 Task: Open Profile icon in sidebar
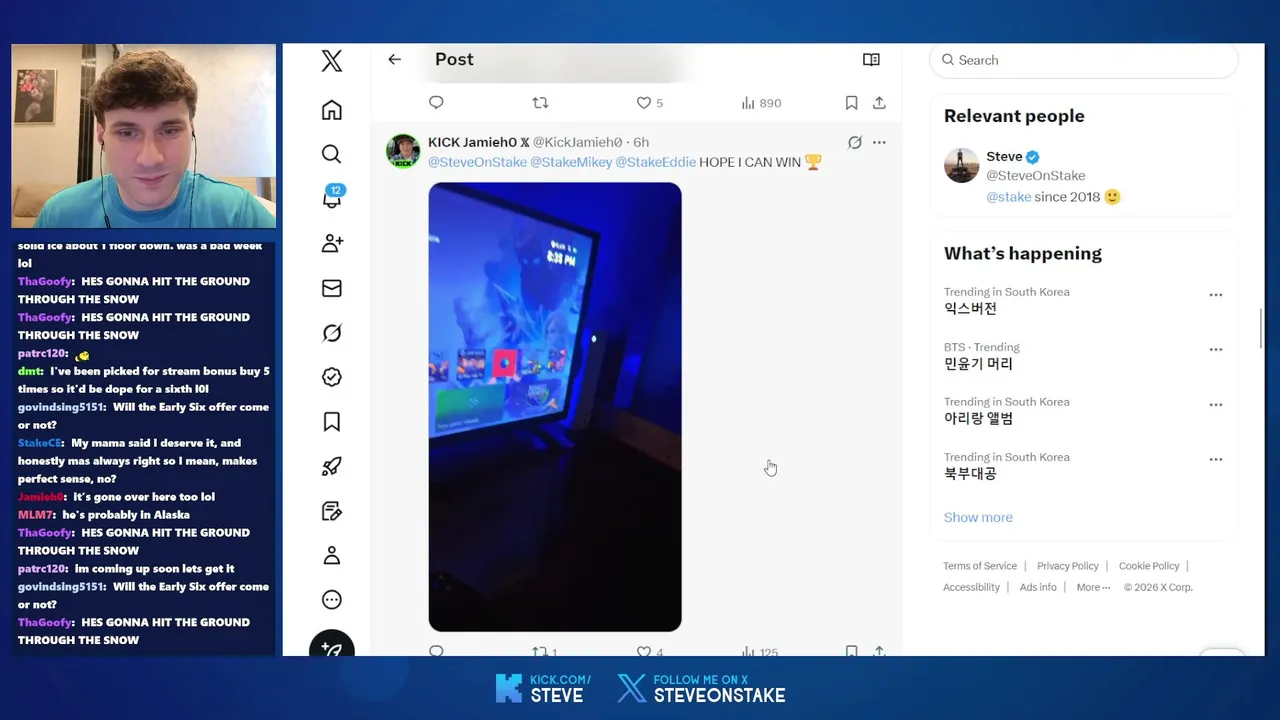(x=332, y=555)
